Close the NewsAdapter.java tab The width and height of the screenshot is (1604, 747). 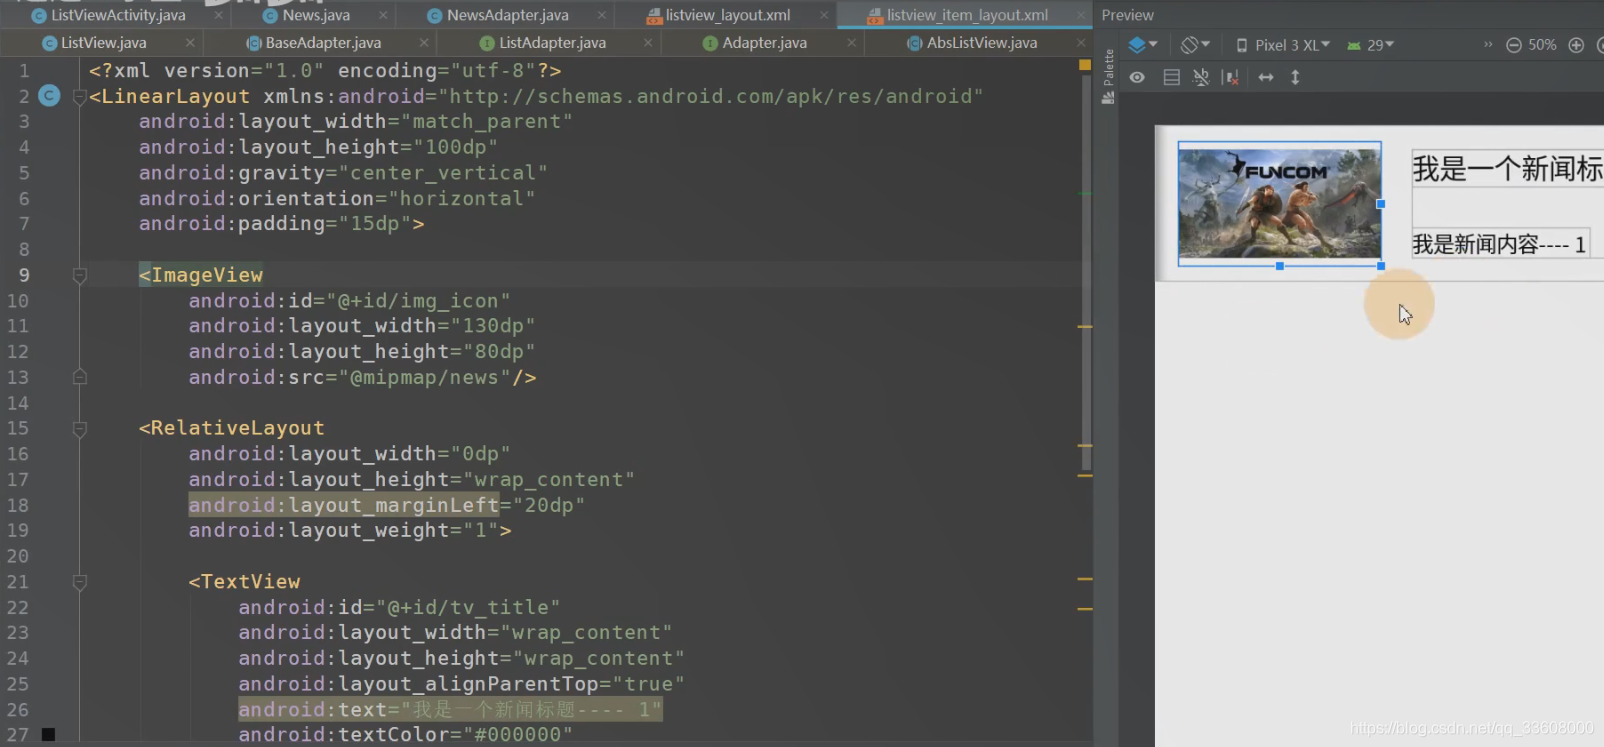point(601,15)
